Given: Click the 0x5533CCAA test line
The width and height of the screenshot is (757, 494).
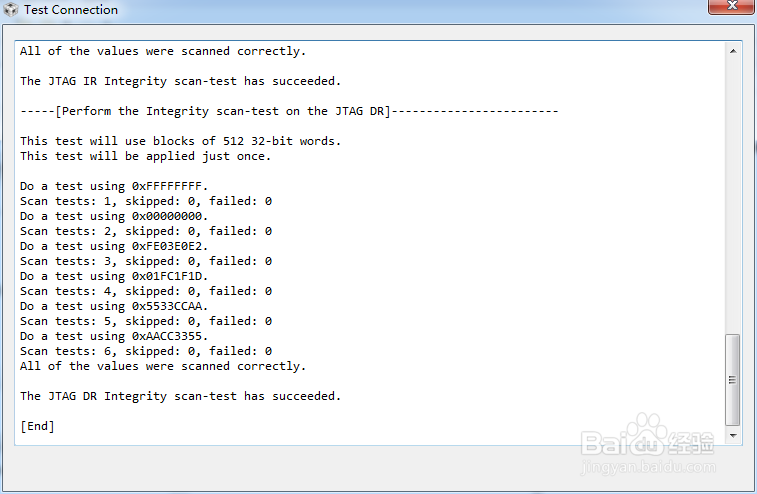Looking at the screenshot, I should tap(114, 306).
